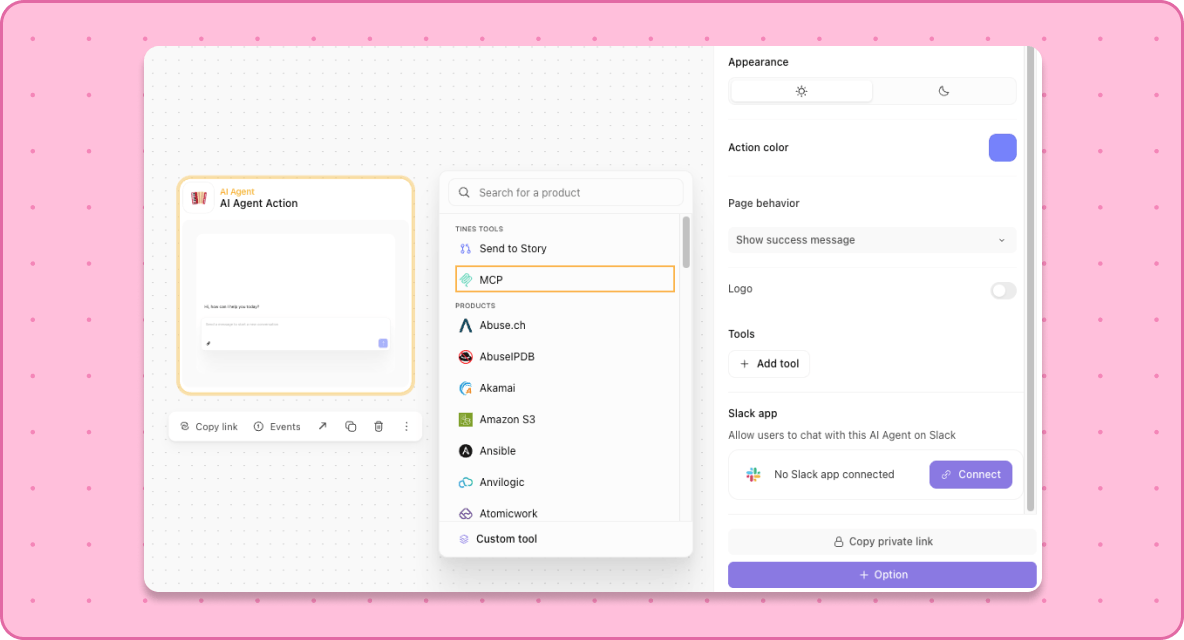This screenshot has width=1184, height=640.
Task: Click the AI Agent Action title
Action: [259, 203]
